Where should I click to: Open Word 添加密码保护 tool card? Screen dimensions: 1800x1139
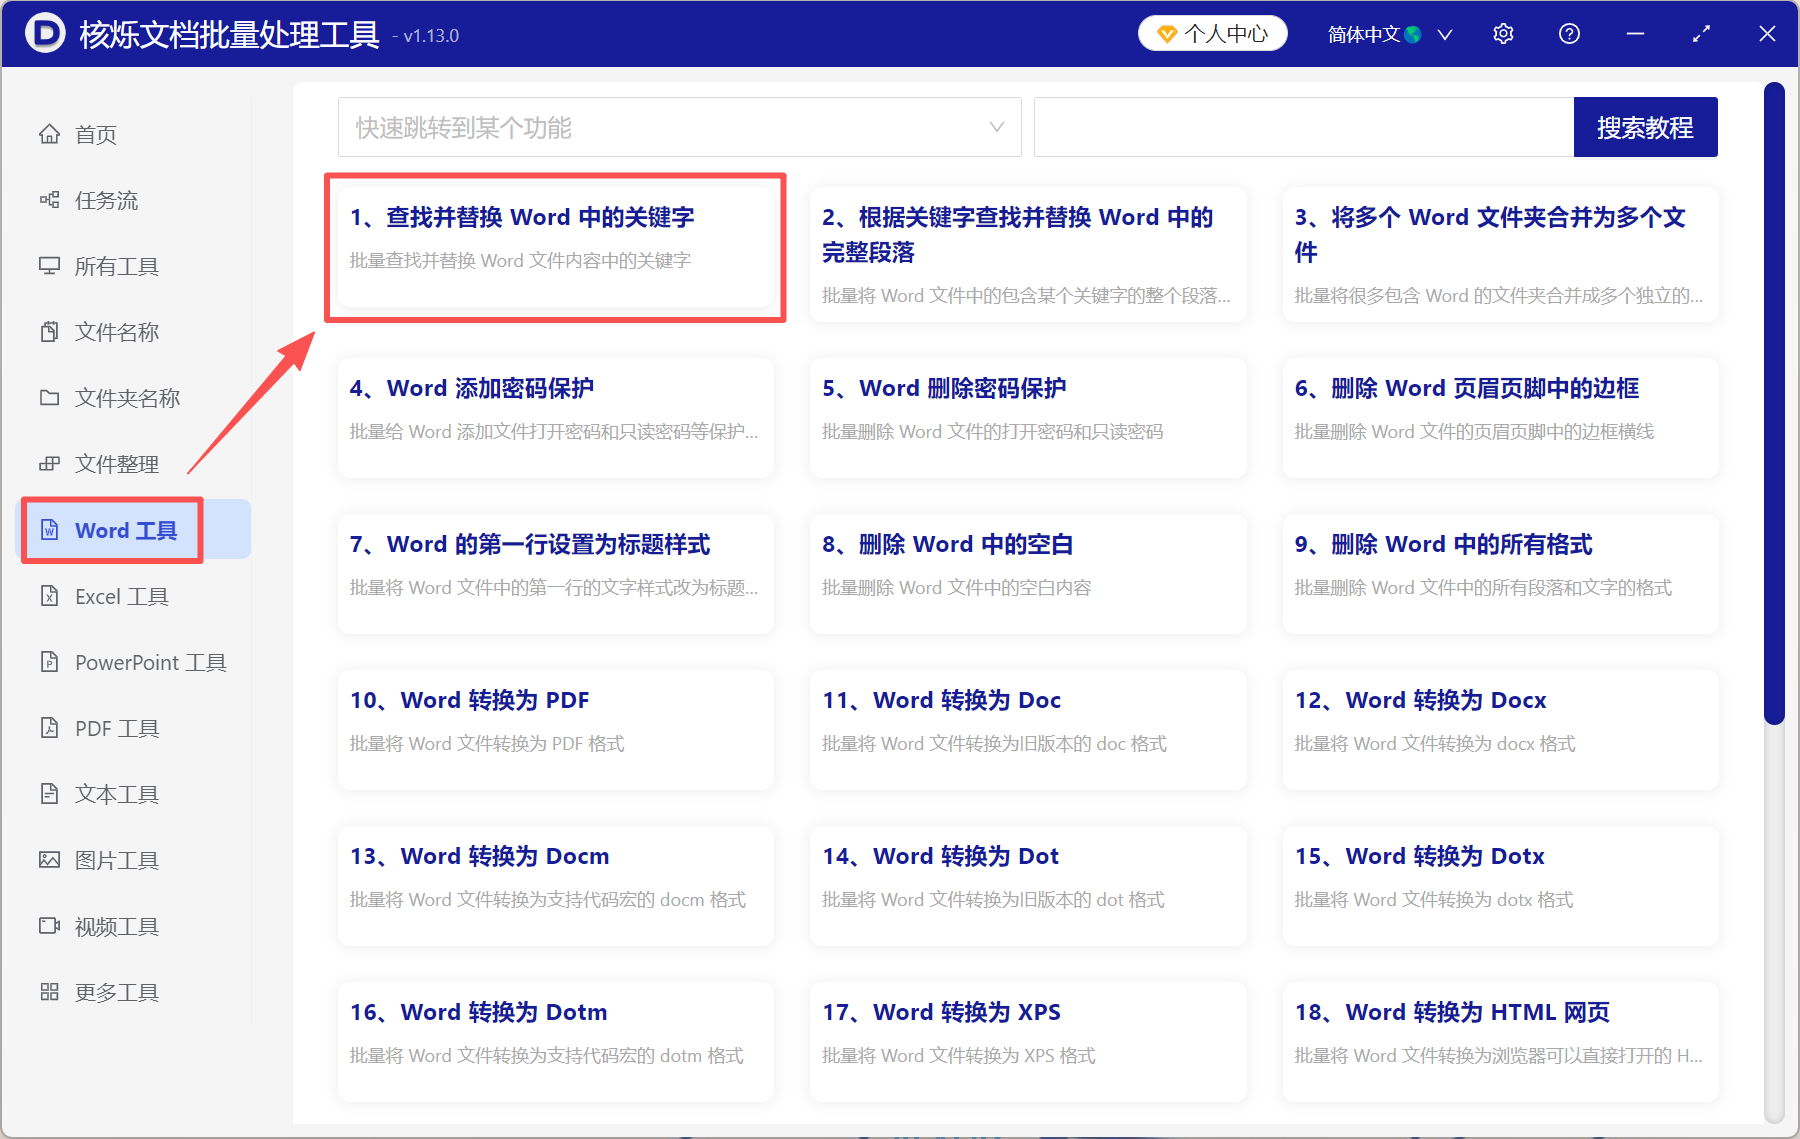(x=555, y=417)
